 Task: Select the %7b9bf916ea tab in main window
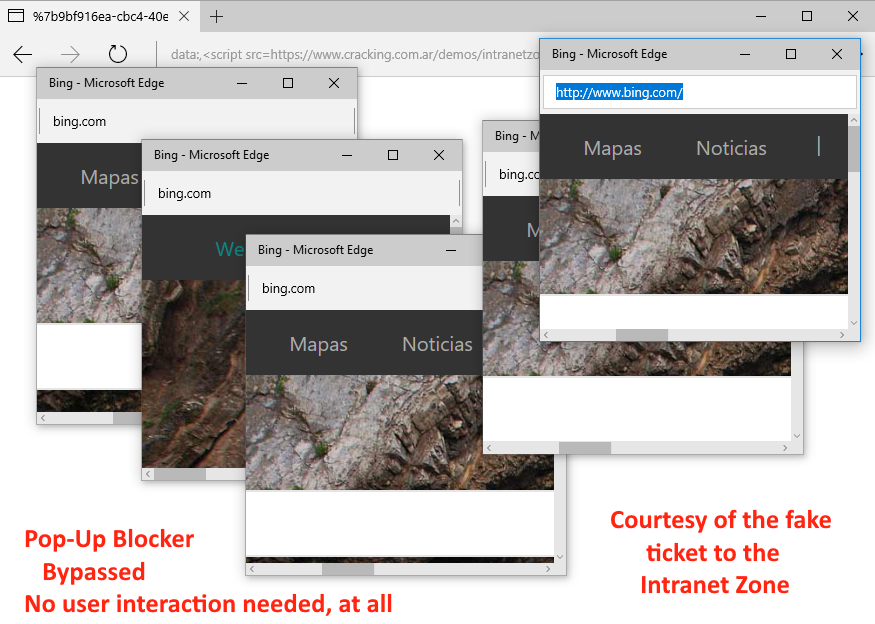point(100,16)
